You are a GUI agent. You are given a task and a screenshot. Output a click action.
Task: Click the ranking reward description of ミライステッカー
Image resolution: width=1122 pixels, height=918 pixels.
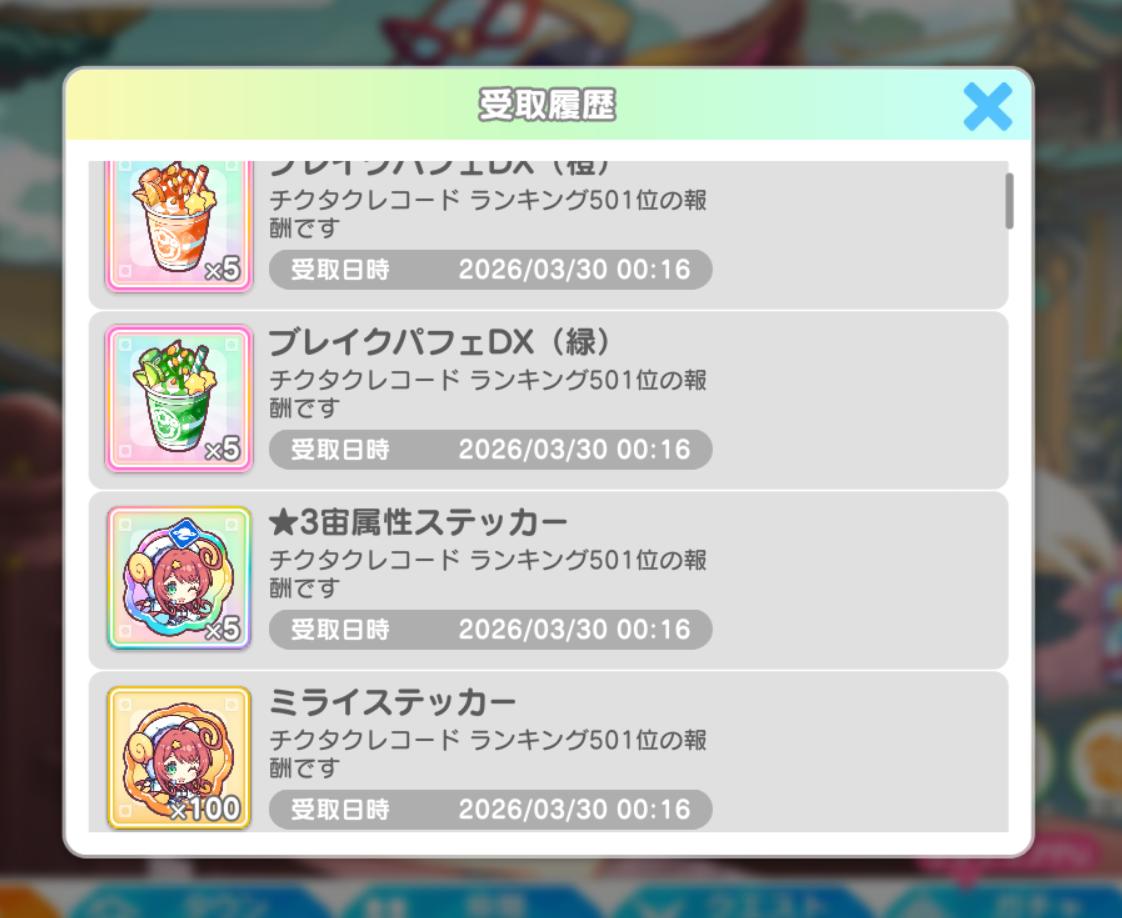pyautogui.click(x=488, y=753)
